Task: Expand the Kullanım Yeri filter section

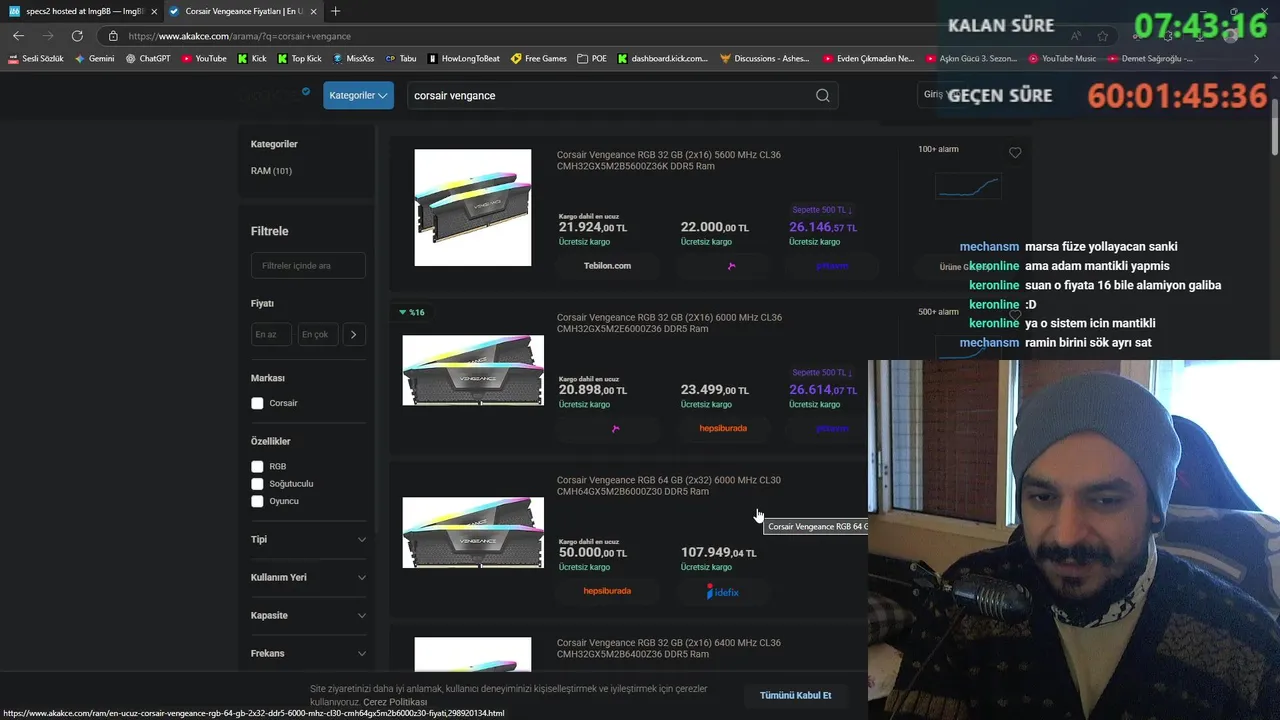Action: coord(308,577)
